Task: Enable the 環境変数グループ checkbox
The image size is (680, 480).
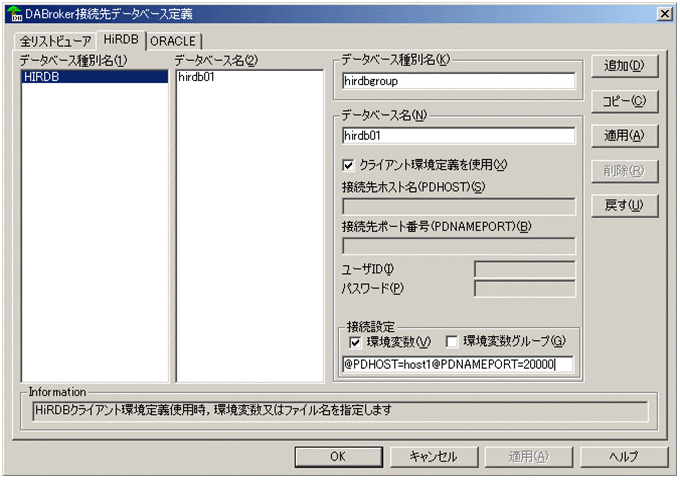Action: [451, 342]
